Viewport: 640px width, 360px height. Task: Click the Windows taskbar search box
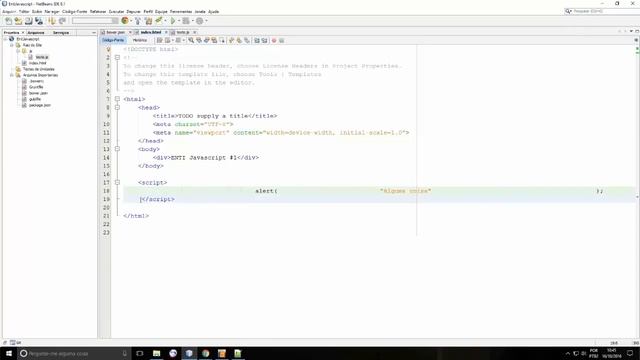click(x=73, y=353)
